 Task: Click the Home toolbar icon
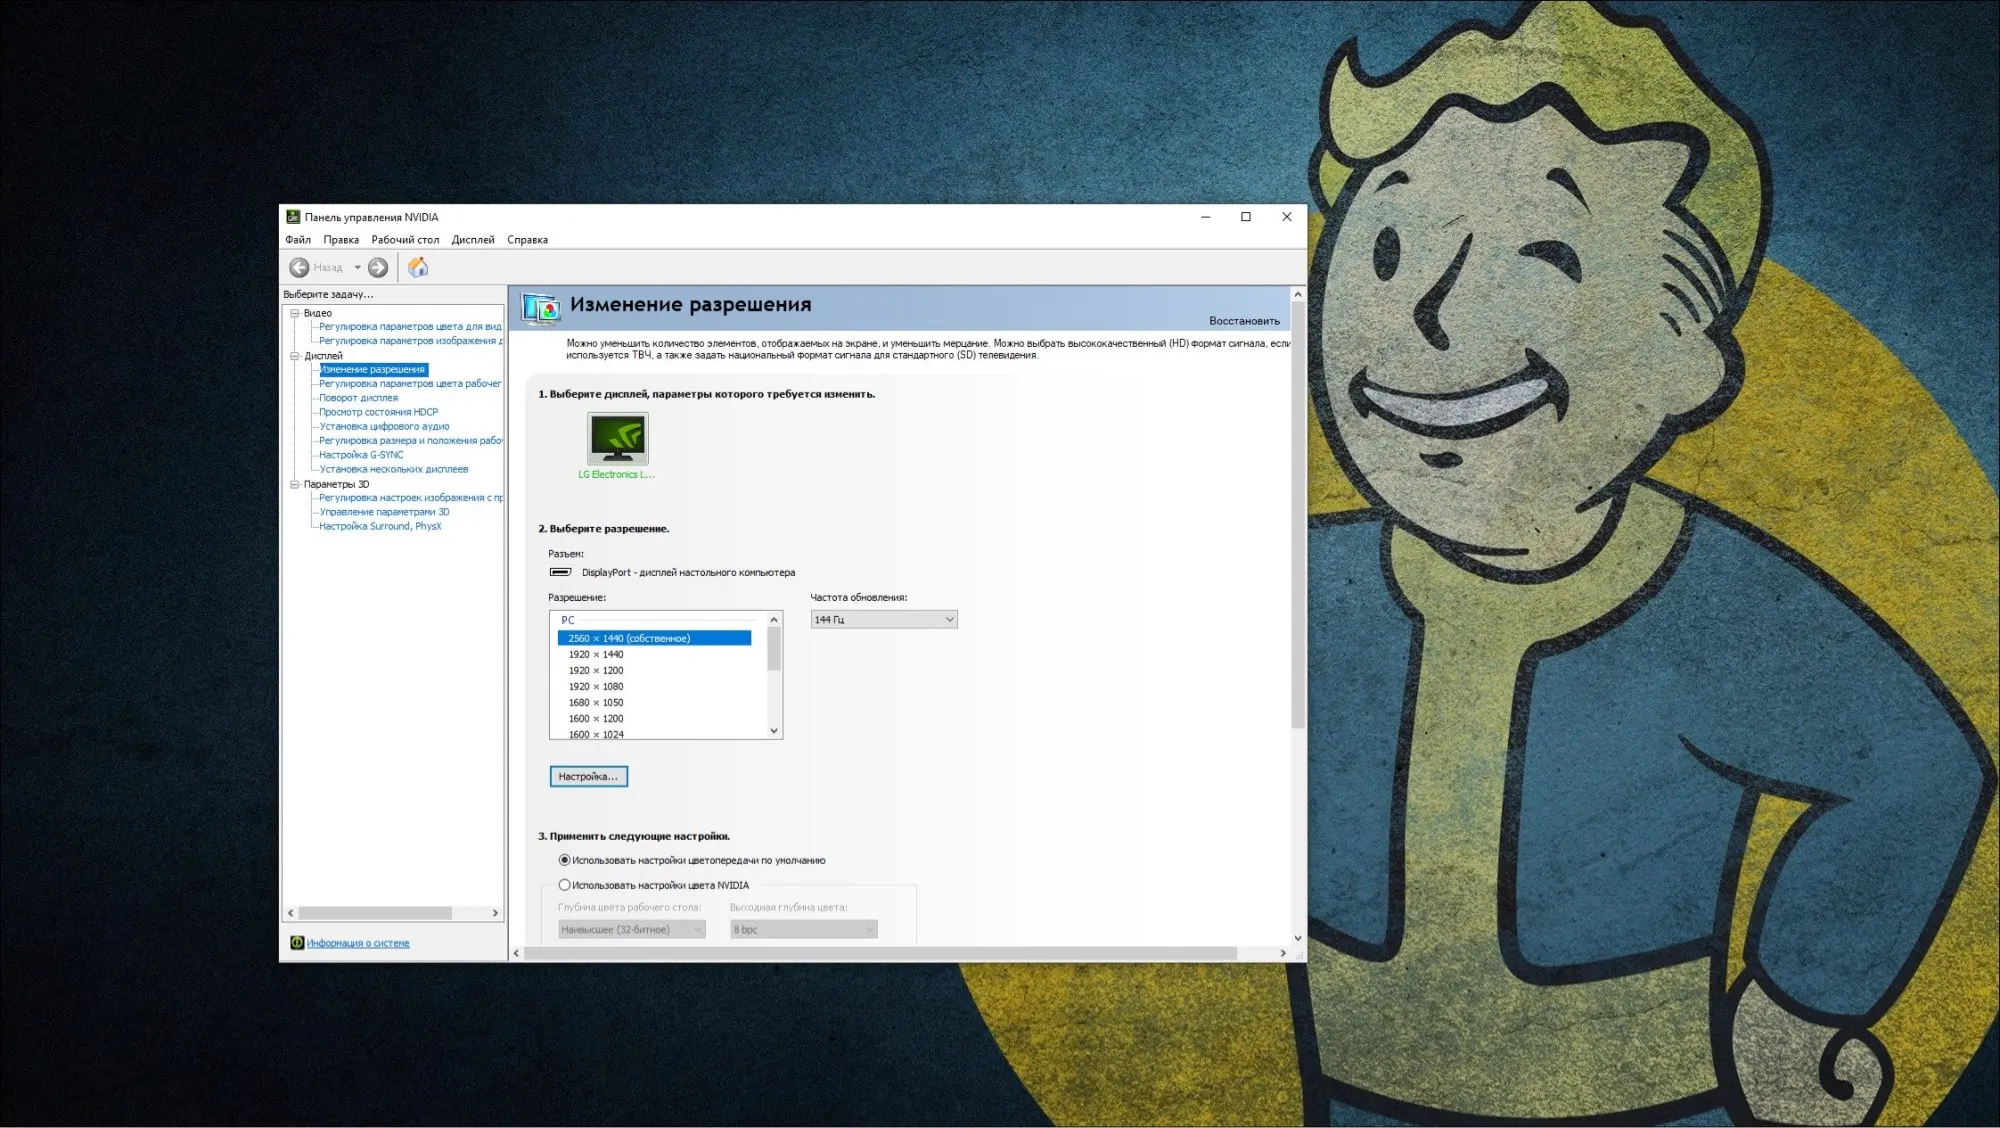(418, 268)
